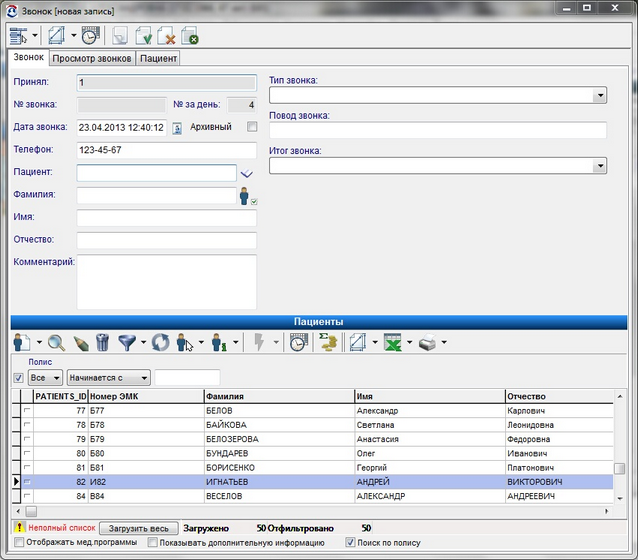Screen dimensions: 638x560
Task: Sort by Номер ЭМК column header
Action: (x=146, y=396)
